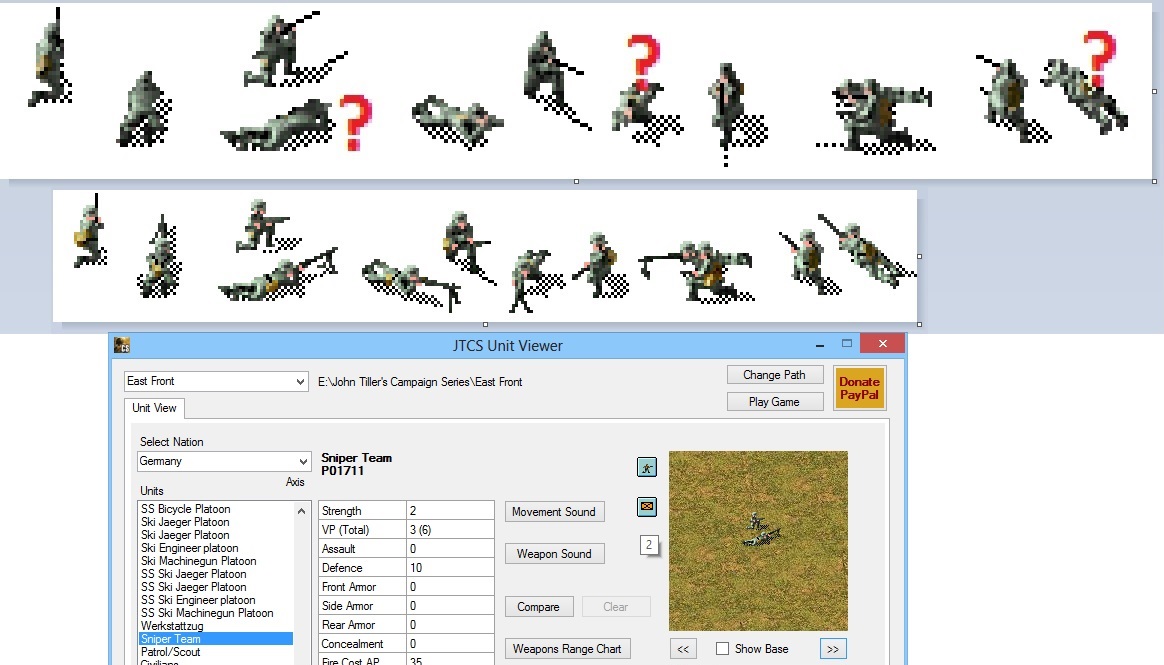The height and width of the screenshot is (665, 1164).
Task: Click the Assault row label
Action: [362, 549]
